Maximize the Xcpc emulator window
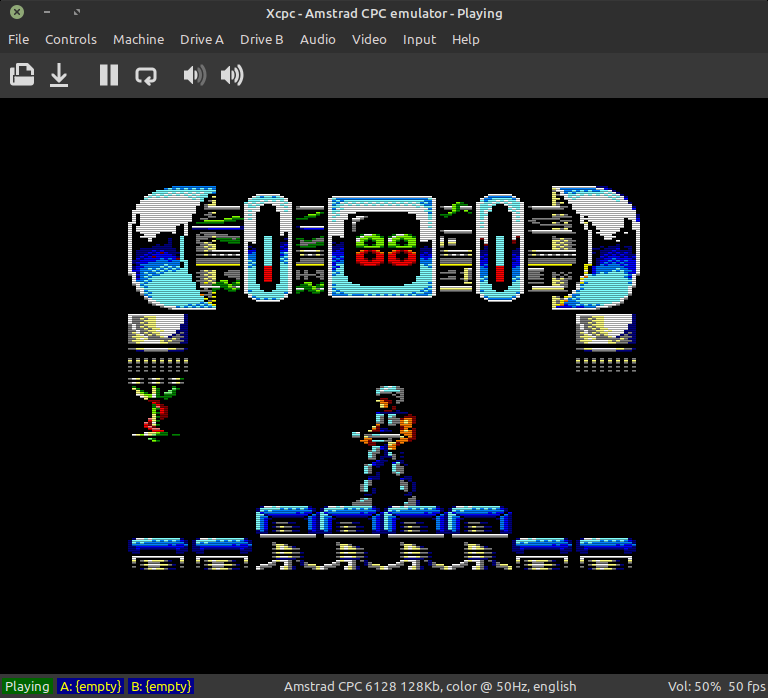768x698 pixels. tap(77, 12)
